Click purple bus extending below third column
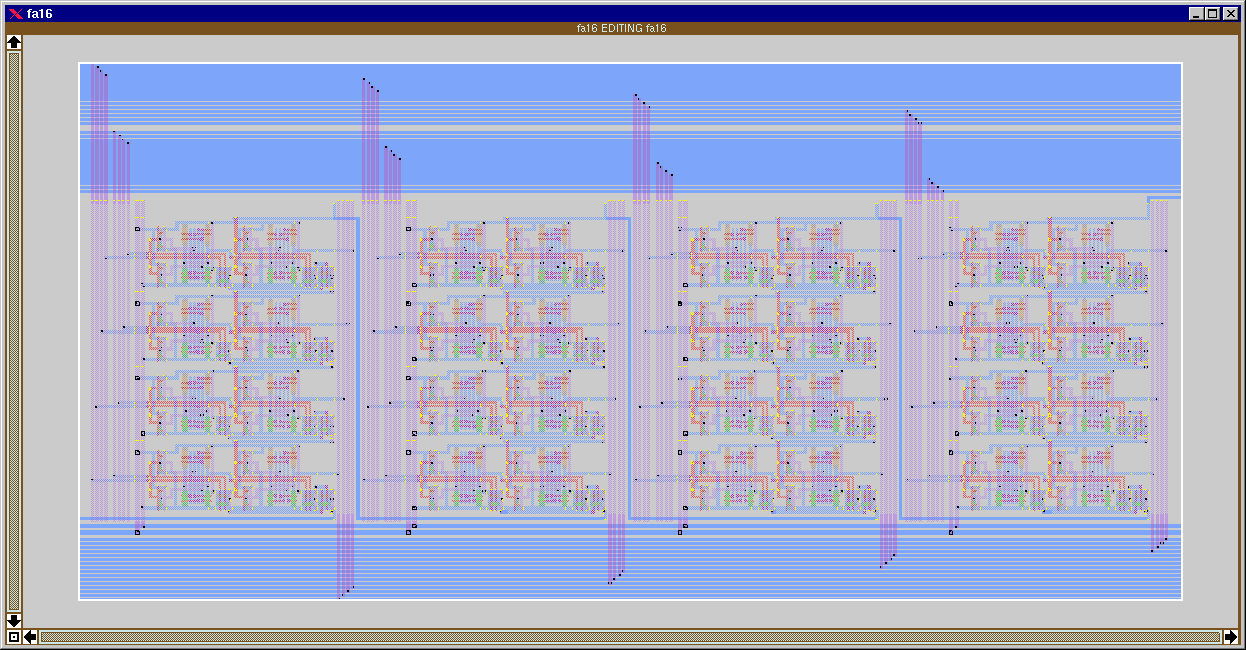Viewport: 1246px width, 650px height. pyautogui.click(x=616, y=550)
